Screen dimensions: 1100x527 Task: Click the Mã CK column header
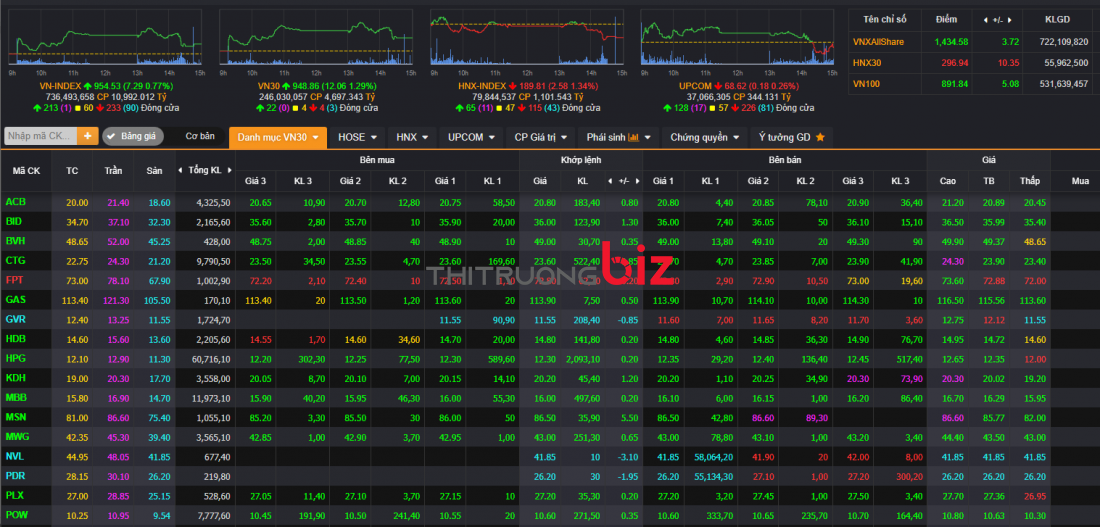pyautogui.click(x=26, y=171)
